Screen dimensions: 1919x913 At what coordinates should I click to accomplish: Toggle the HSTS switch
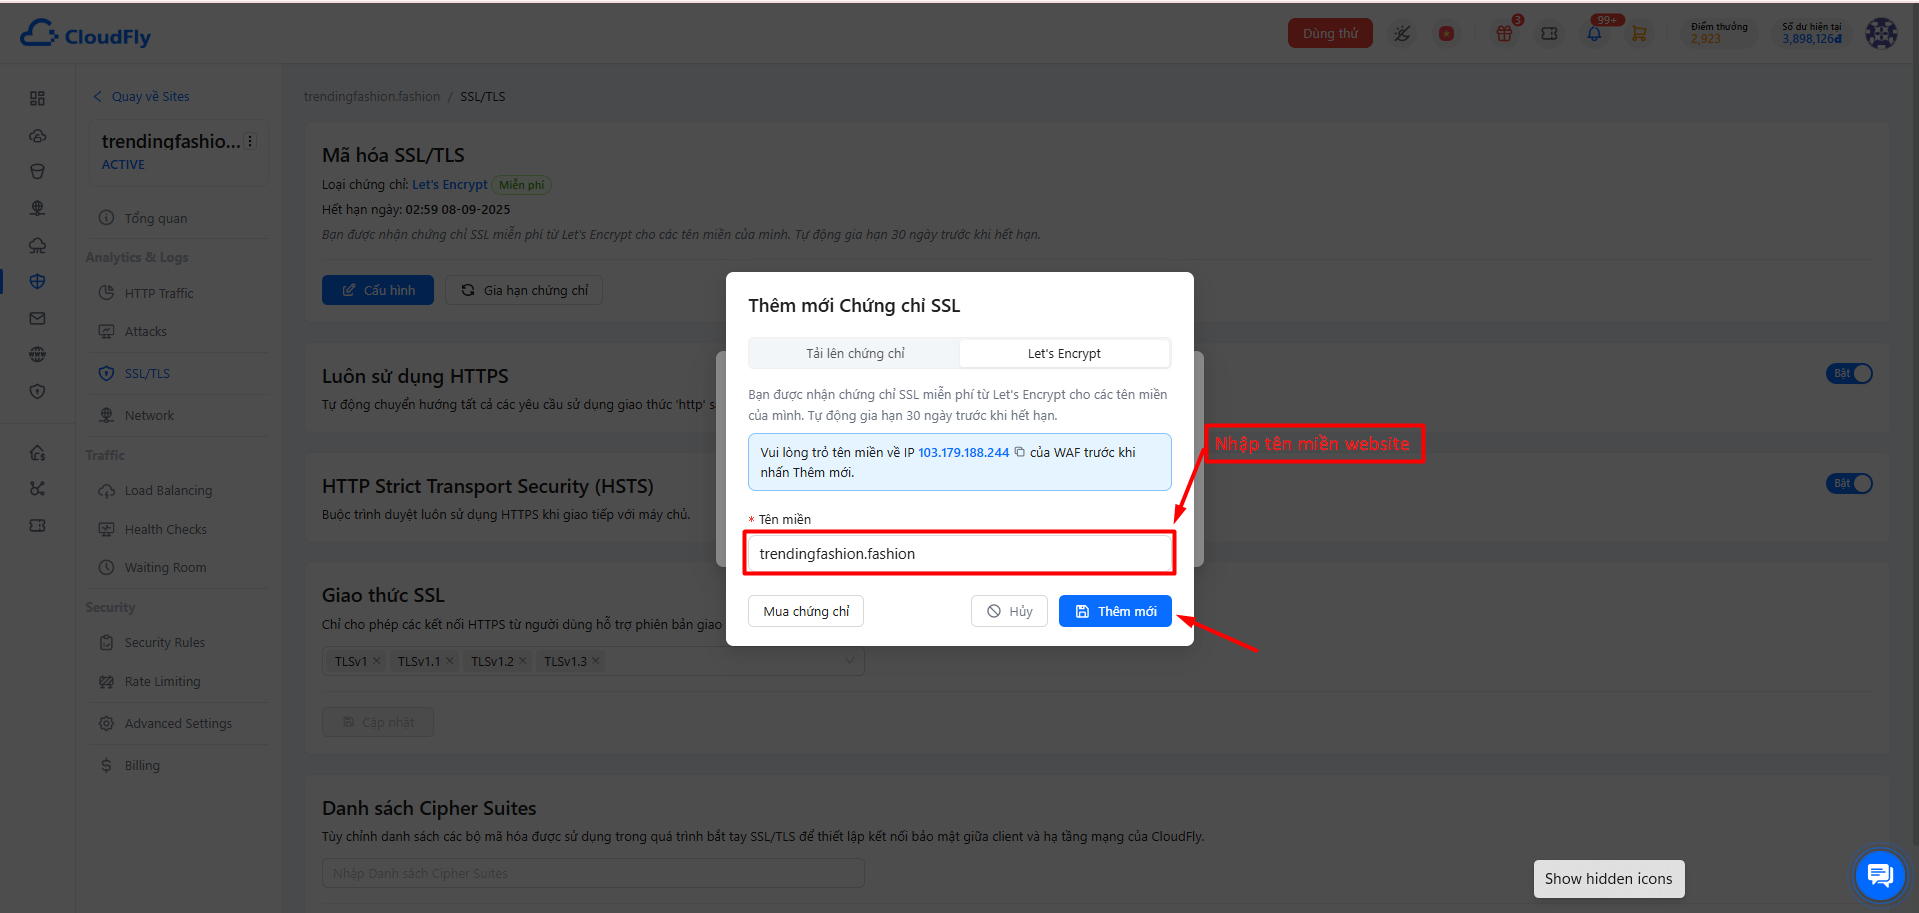(1850, 483)
